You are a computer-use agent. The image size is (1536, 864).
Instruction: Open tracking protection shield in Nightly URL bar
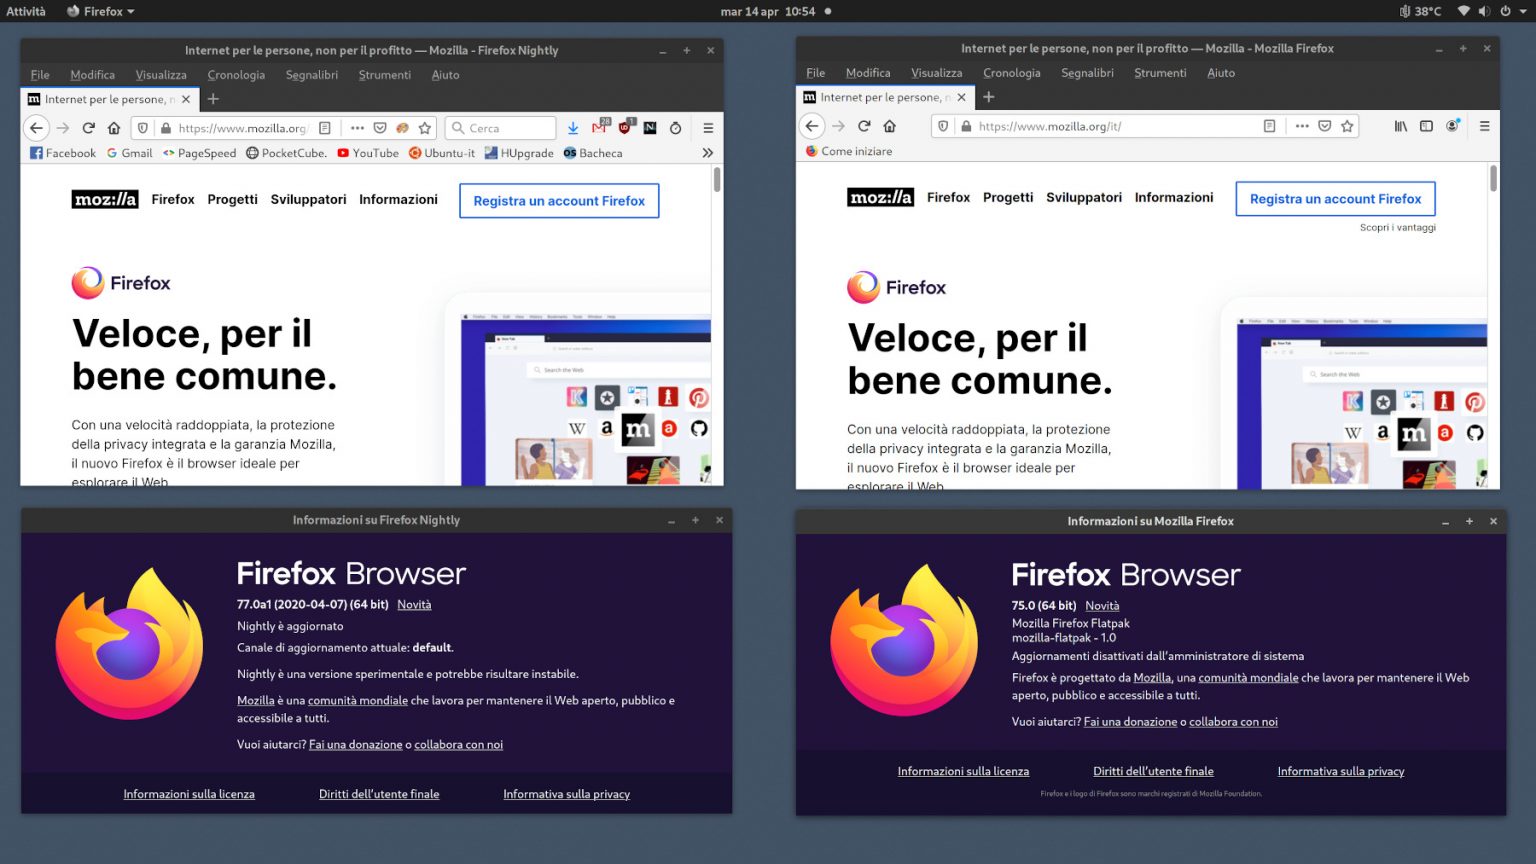(143, 128)
